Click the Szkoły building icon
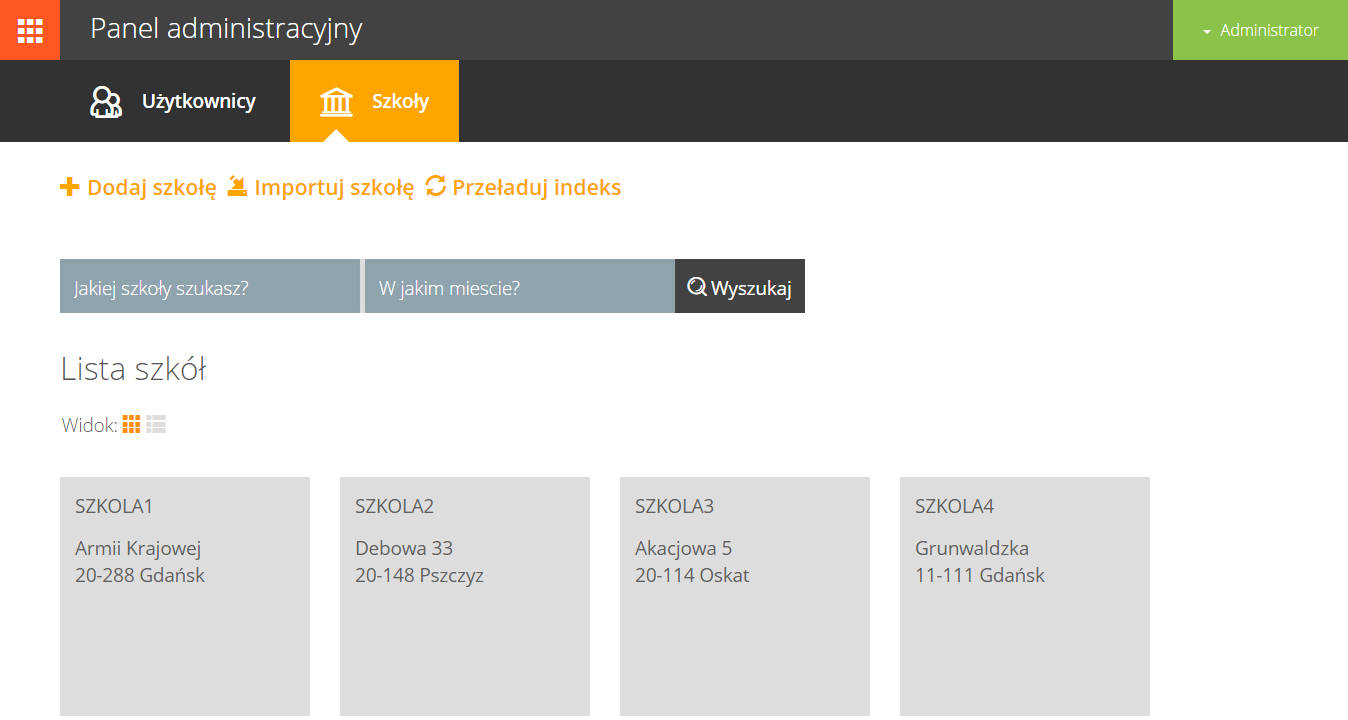This screenshot has height=720, width=1348. point(336,102)
